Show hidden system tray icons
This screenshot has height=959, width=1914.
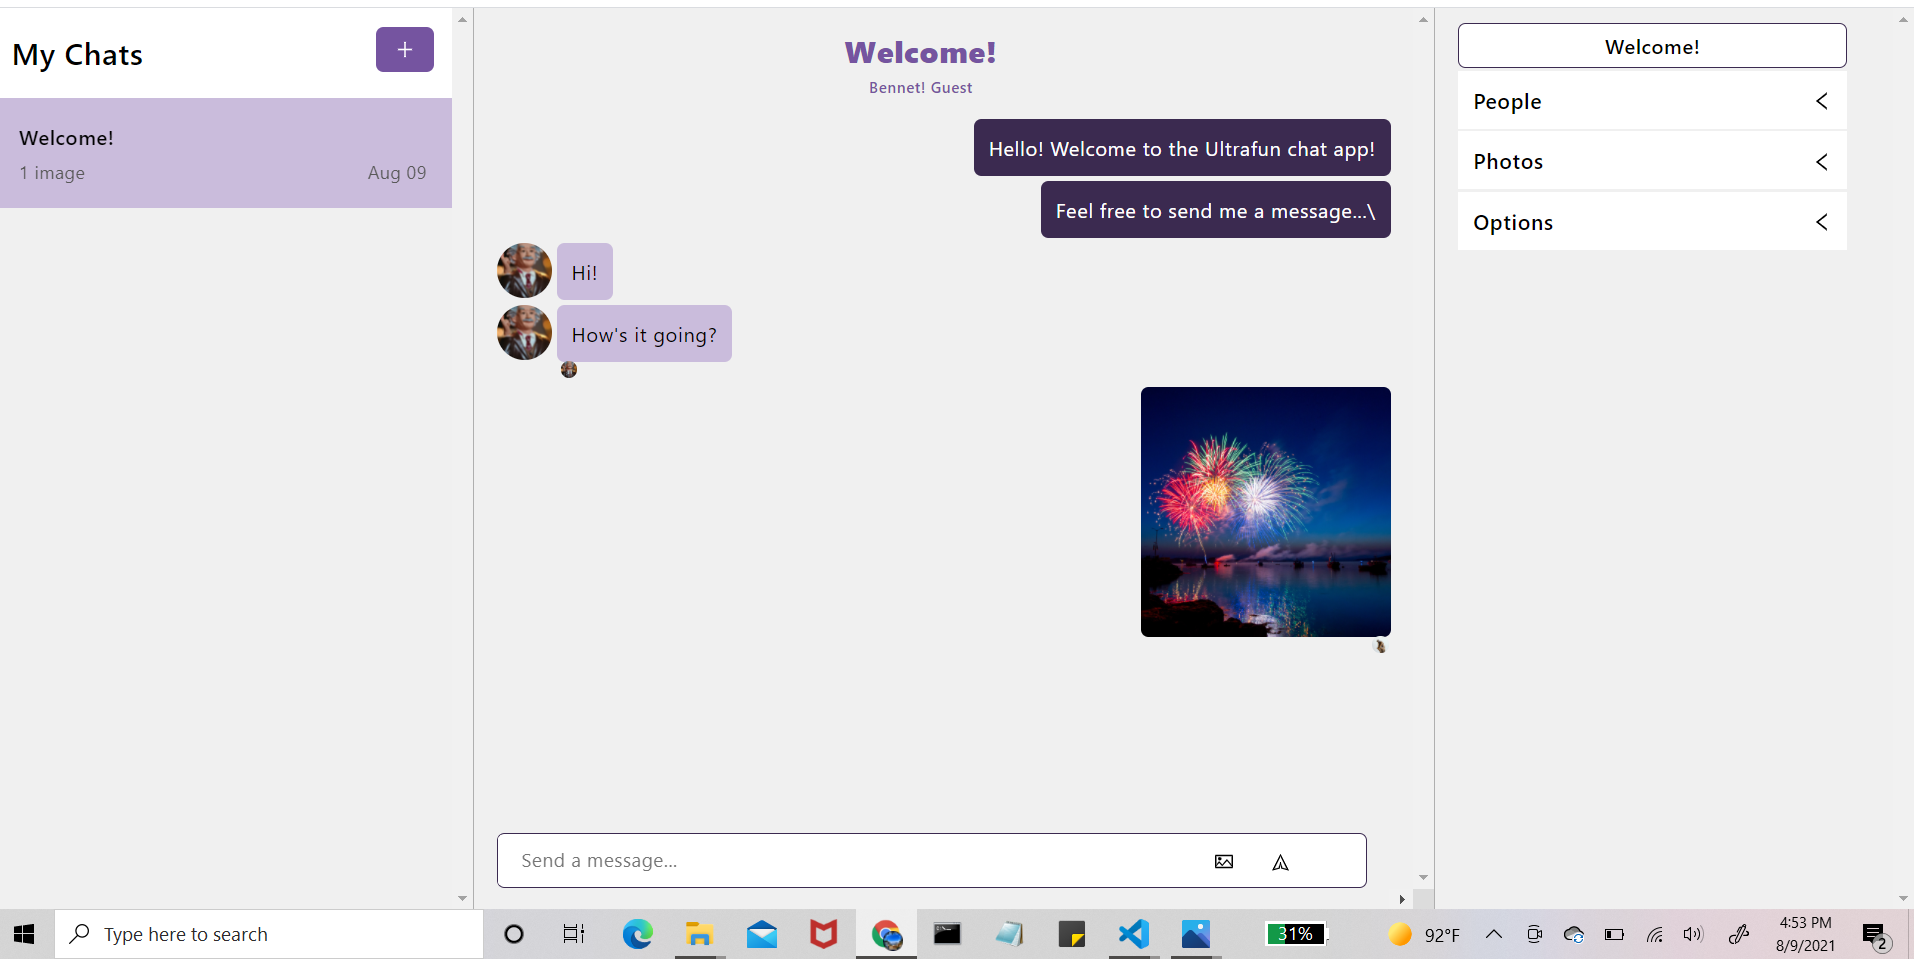[x=1494, y=934]
